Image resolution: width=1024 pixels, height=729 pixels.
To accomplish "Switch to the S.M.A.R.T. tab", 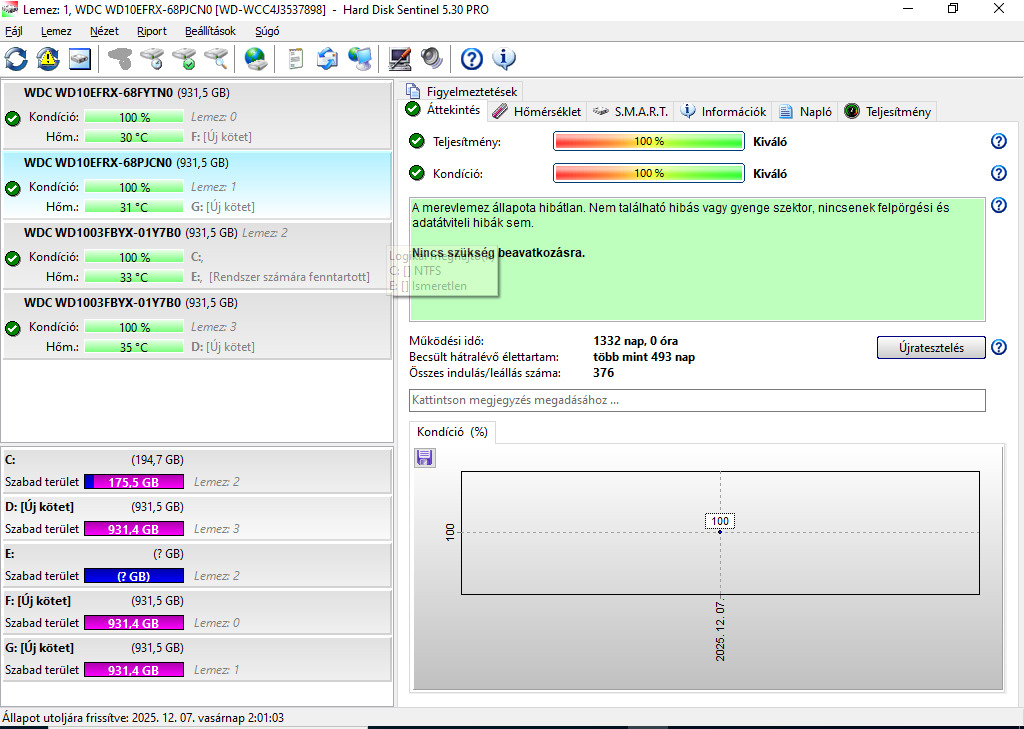I will coord(631,112).
